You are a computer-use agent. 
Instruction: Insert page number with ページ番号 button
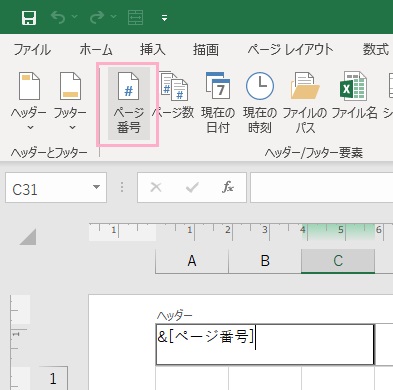coord(129,103)
